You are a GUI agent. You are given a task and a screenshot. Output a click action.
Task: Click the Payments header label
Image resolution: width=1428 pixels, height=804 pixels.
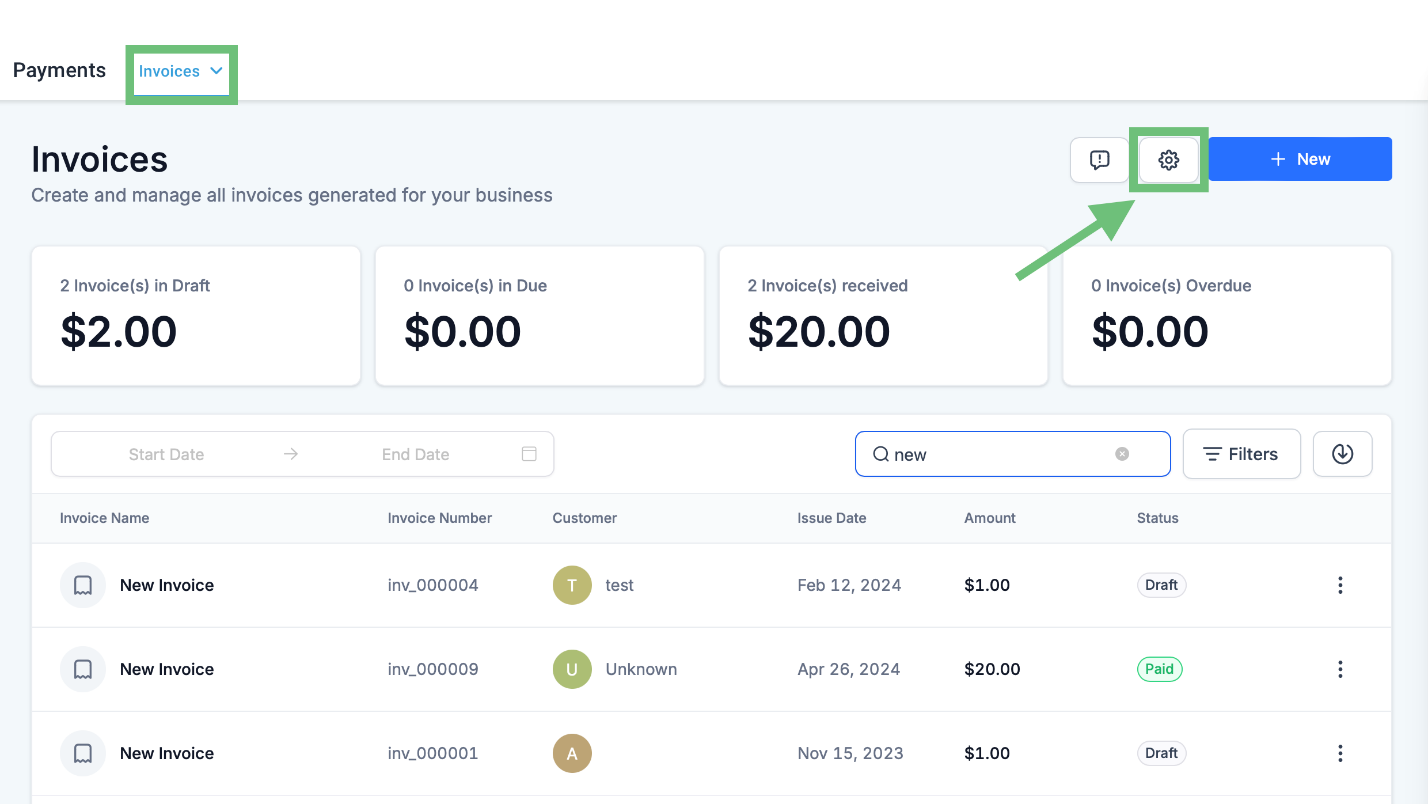(x=59, y=70)
